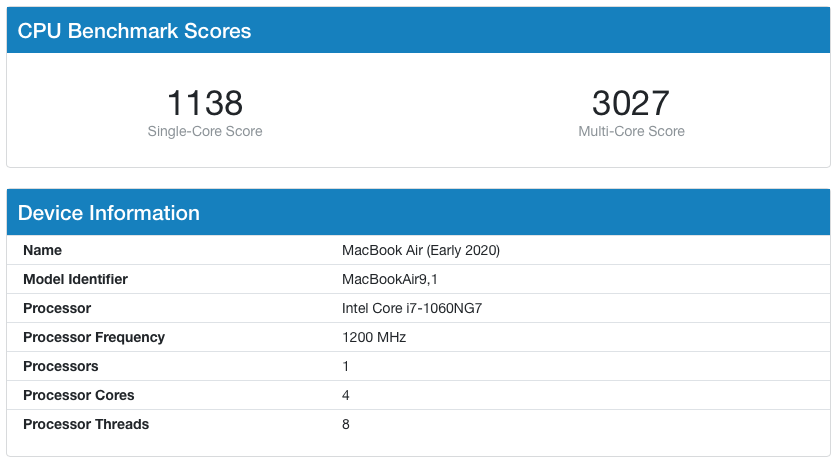837x466 pixels.
Task: Click the Multi-Core Score label
Action: (631, 131)
